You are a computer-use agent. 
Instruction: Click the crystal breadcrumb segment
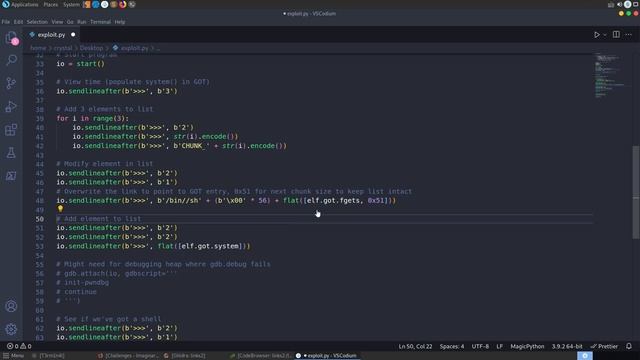tap(63, 48)
